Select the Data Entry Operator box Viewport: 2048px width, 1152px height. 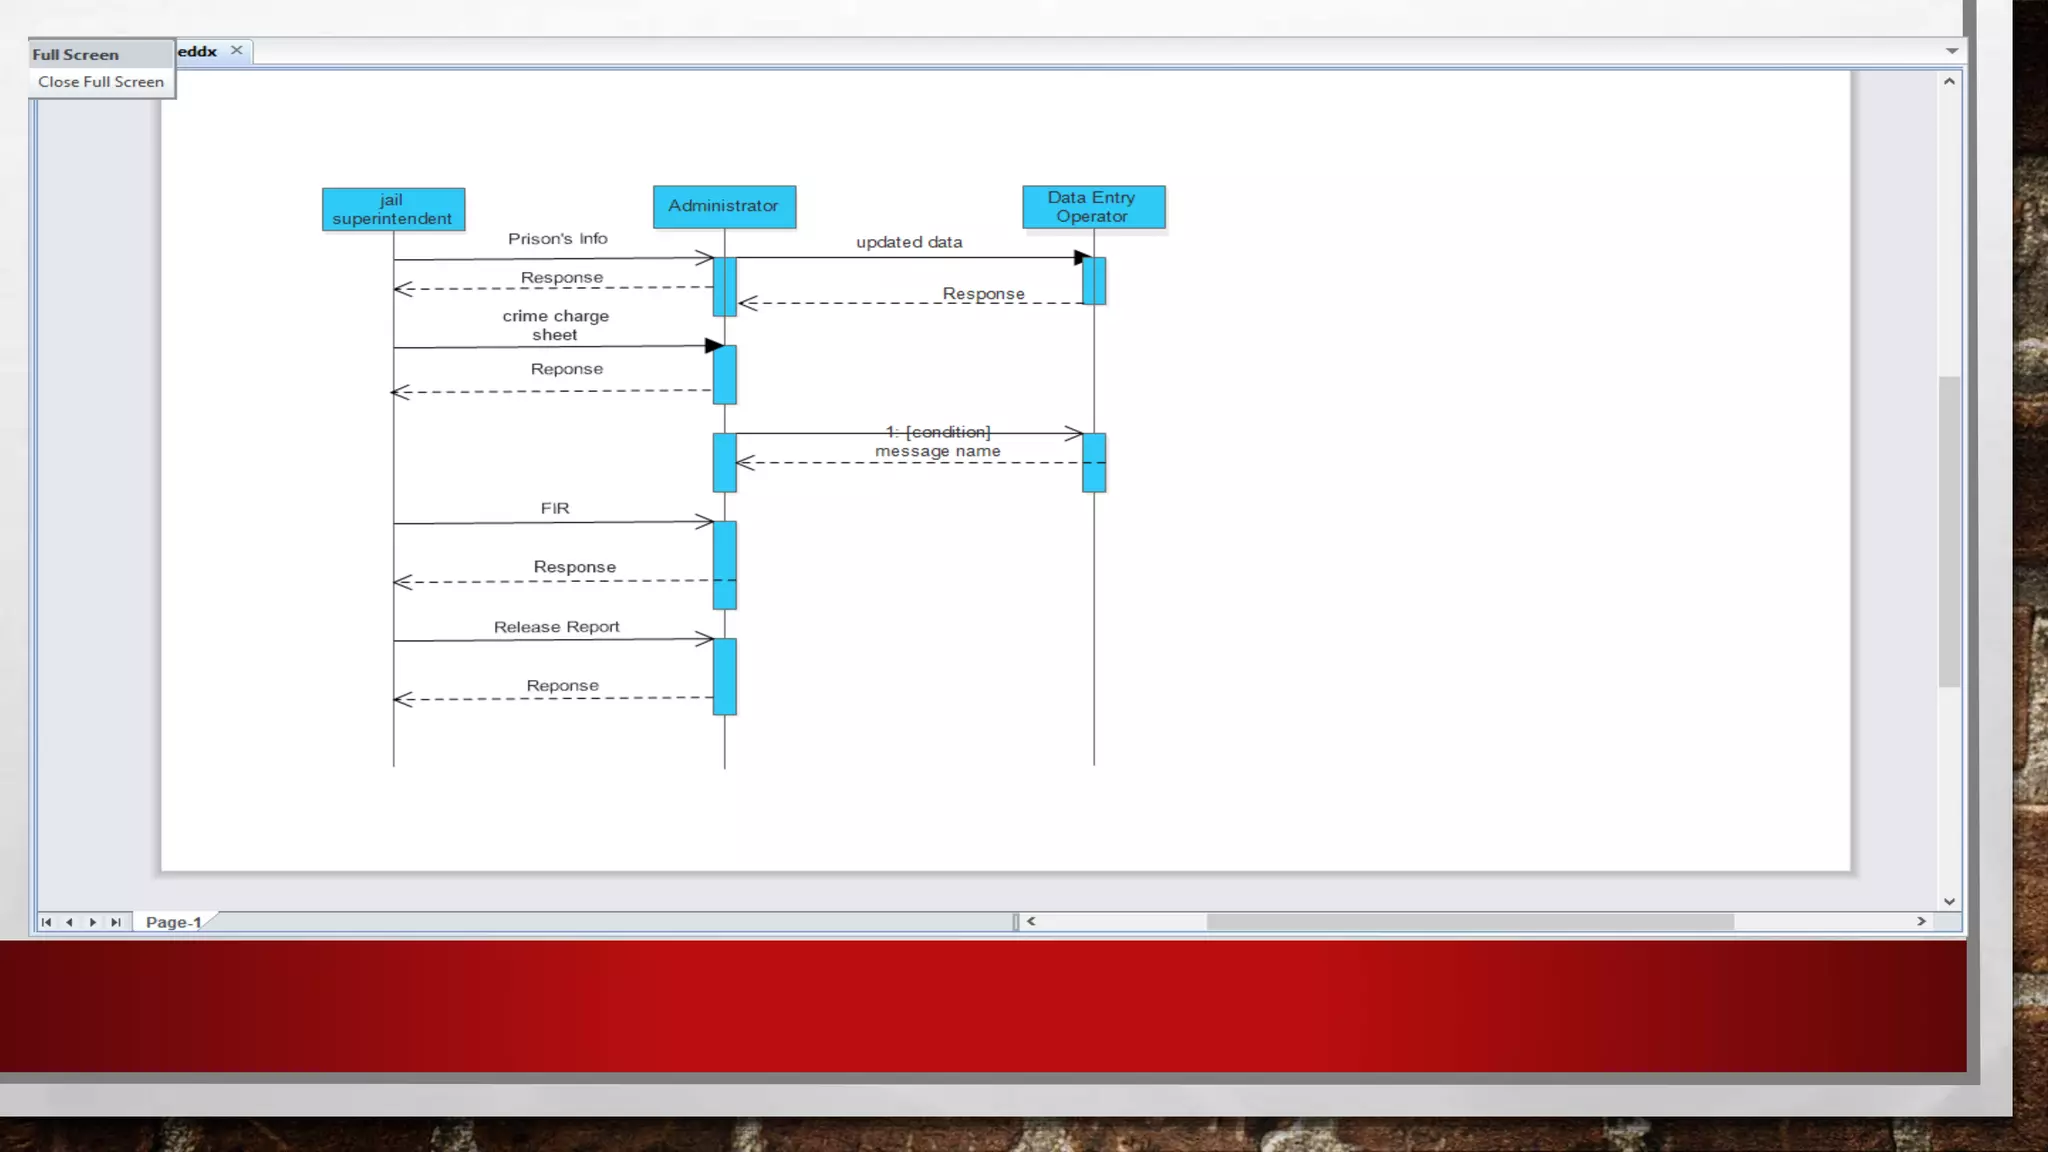click(x=1093, y=206)
